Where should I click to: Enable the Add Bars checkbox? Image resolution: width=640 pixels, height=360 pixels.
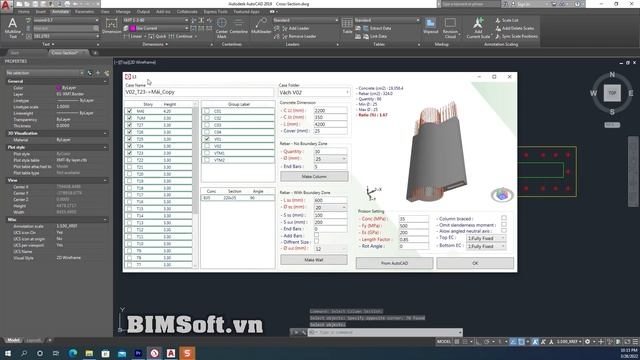pyautogui.click(x=316, y=235)
